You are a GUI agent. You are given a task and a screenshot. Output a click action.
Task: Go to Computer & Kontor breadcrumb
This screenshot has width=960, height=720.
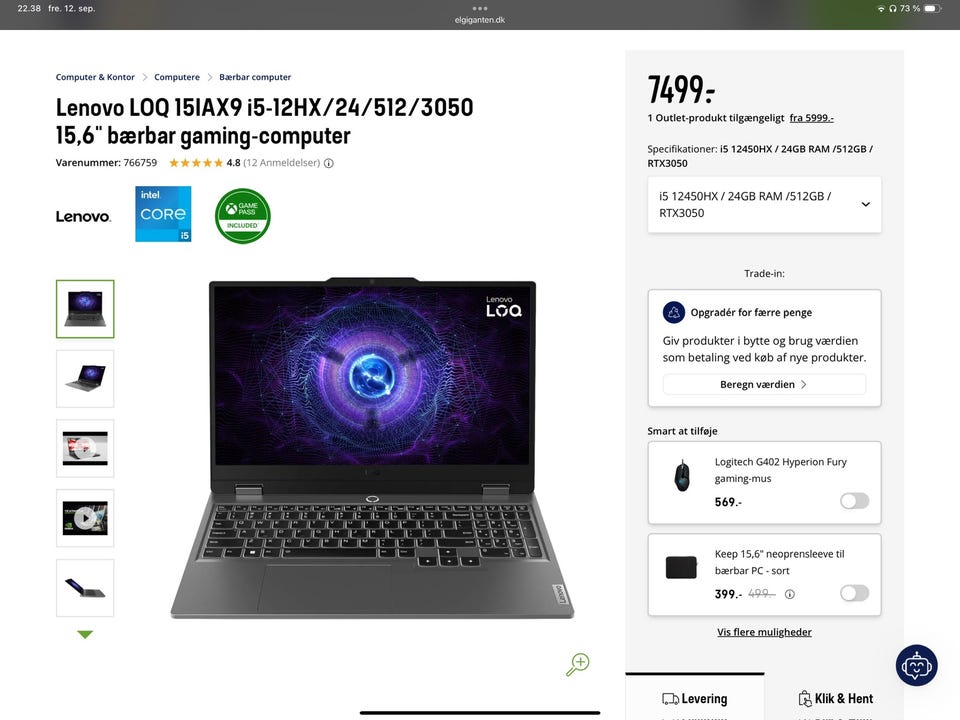[x=95, y=77]
